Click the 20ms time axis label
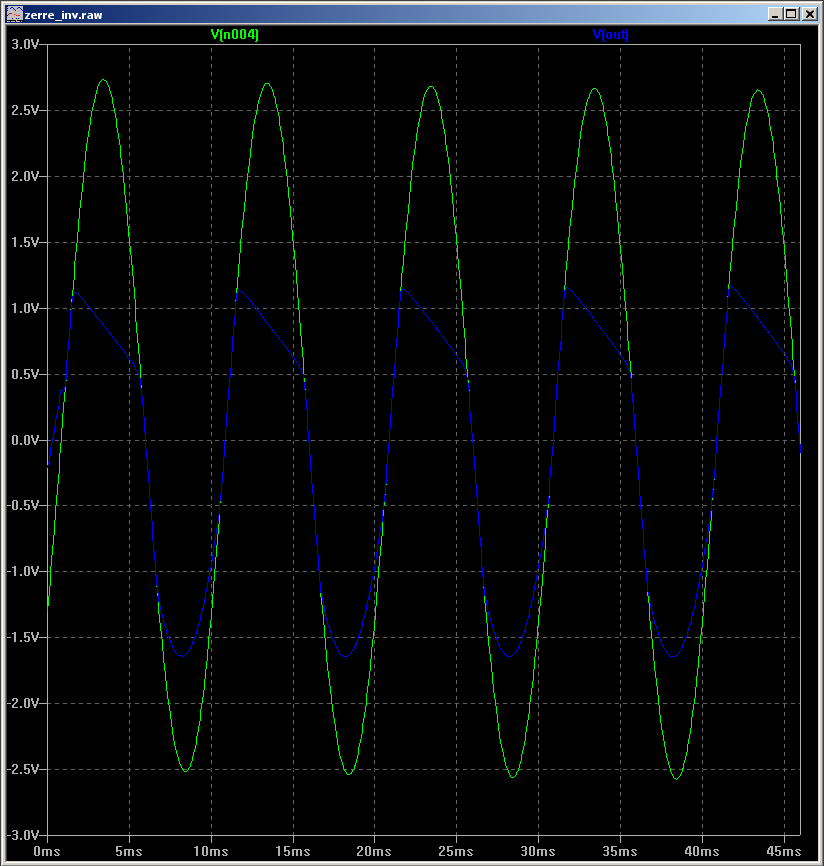Viewport: 824px width, 866px height. 374,851
